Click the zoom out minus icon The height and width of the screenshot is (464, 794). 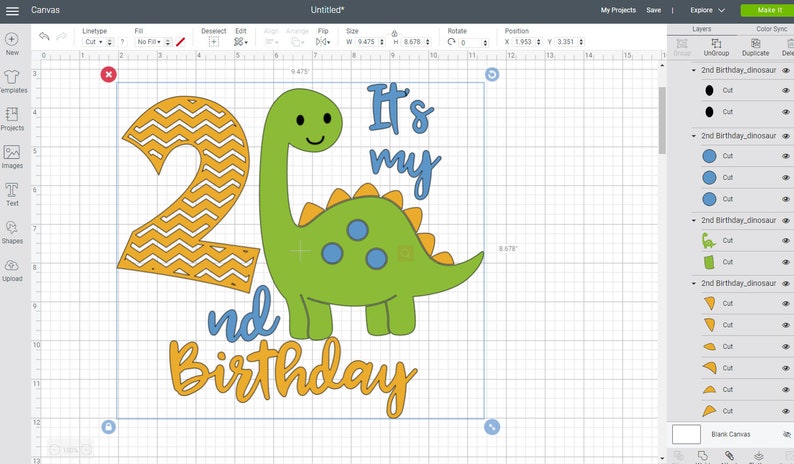[x=54, y=449]
